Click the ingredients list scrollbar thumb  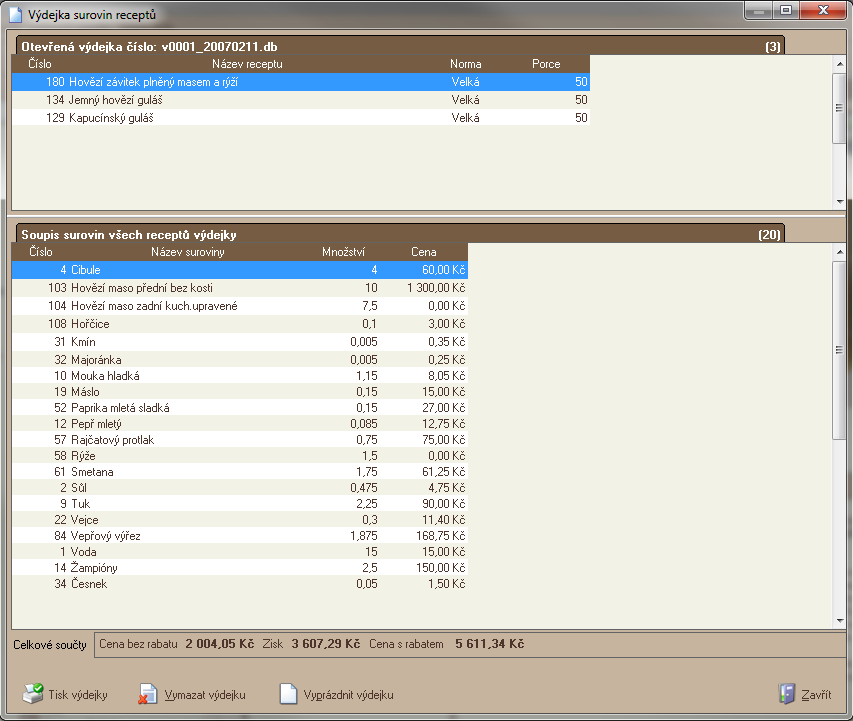pos(839,350)
